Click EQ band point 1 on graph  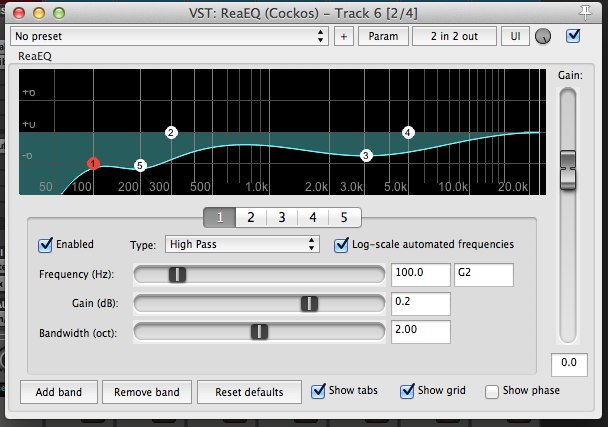click(x=93, y=163)
